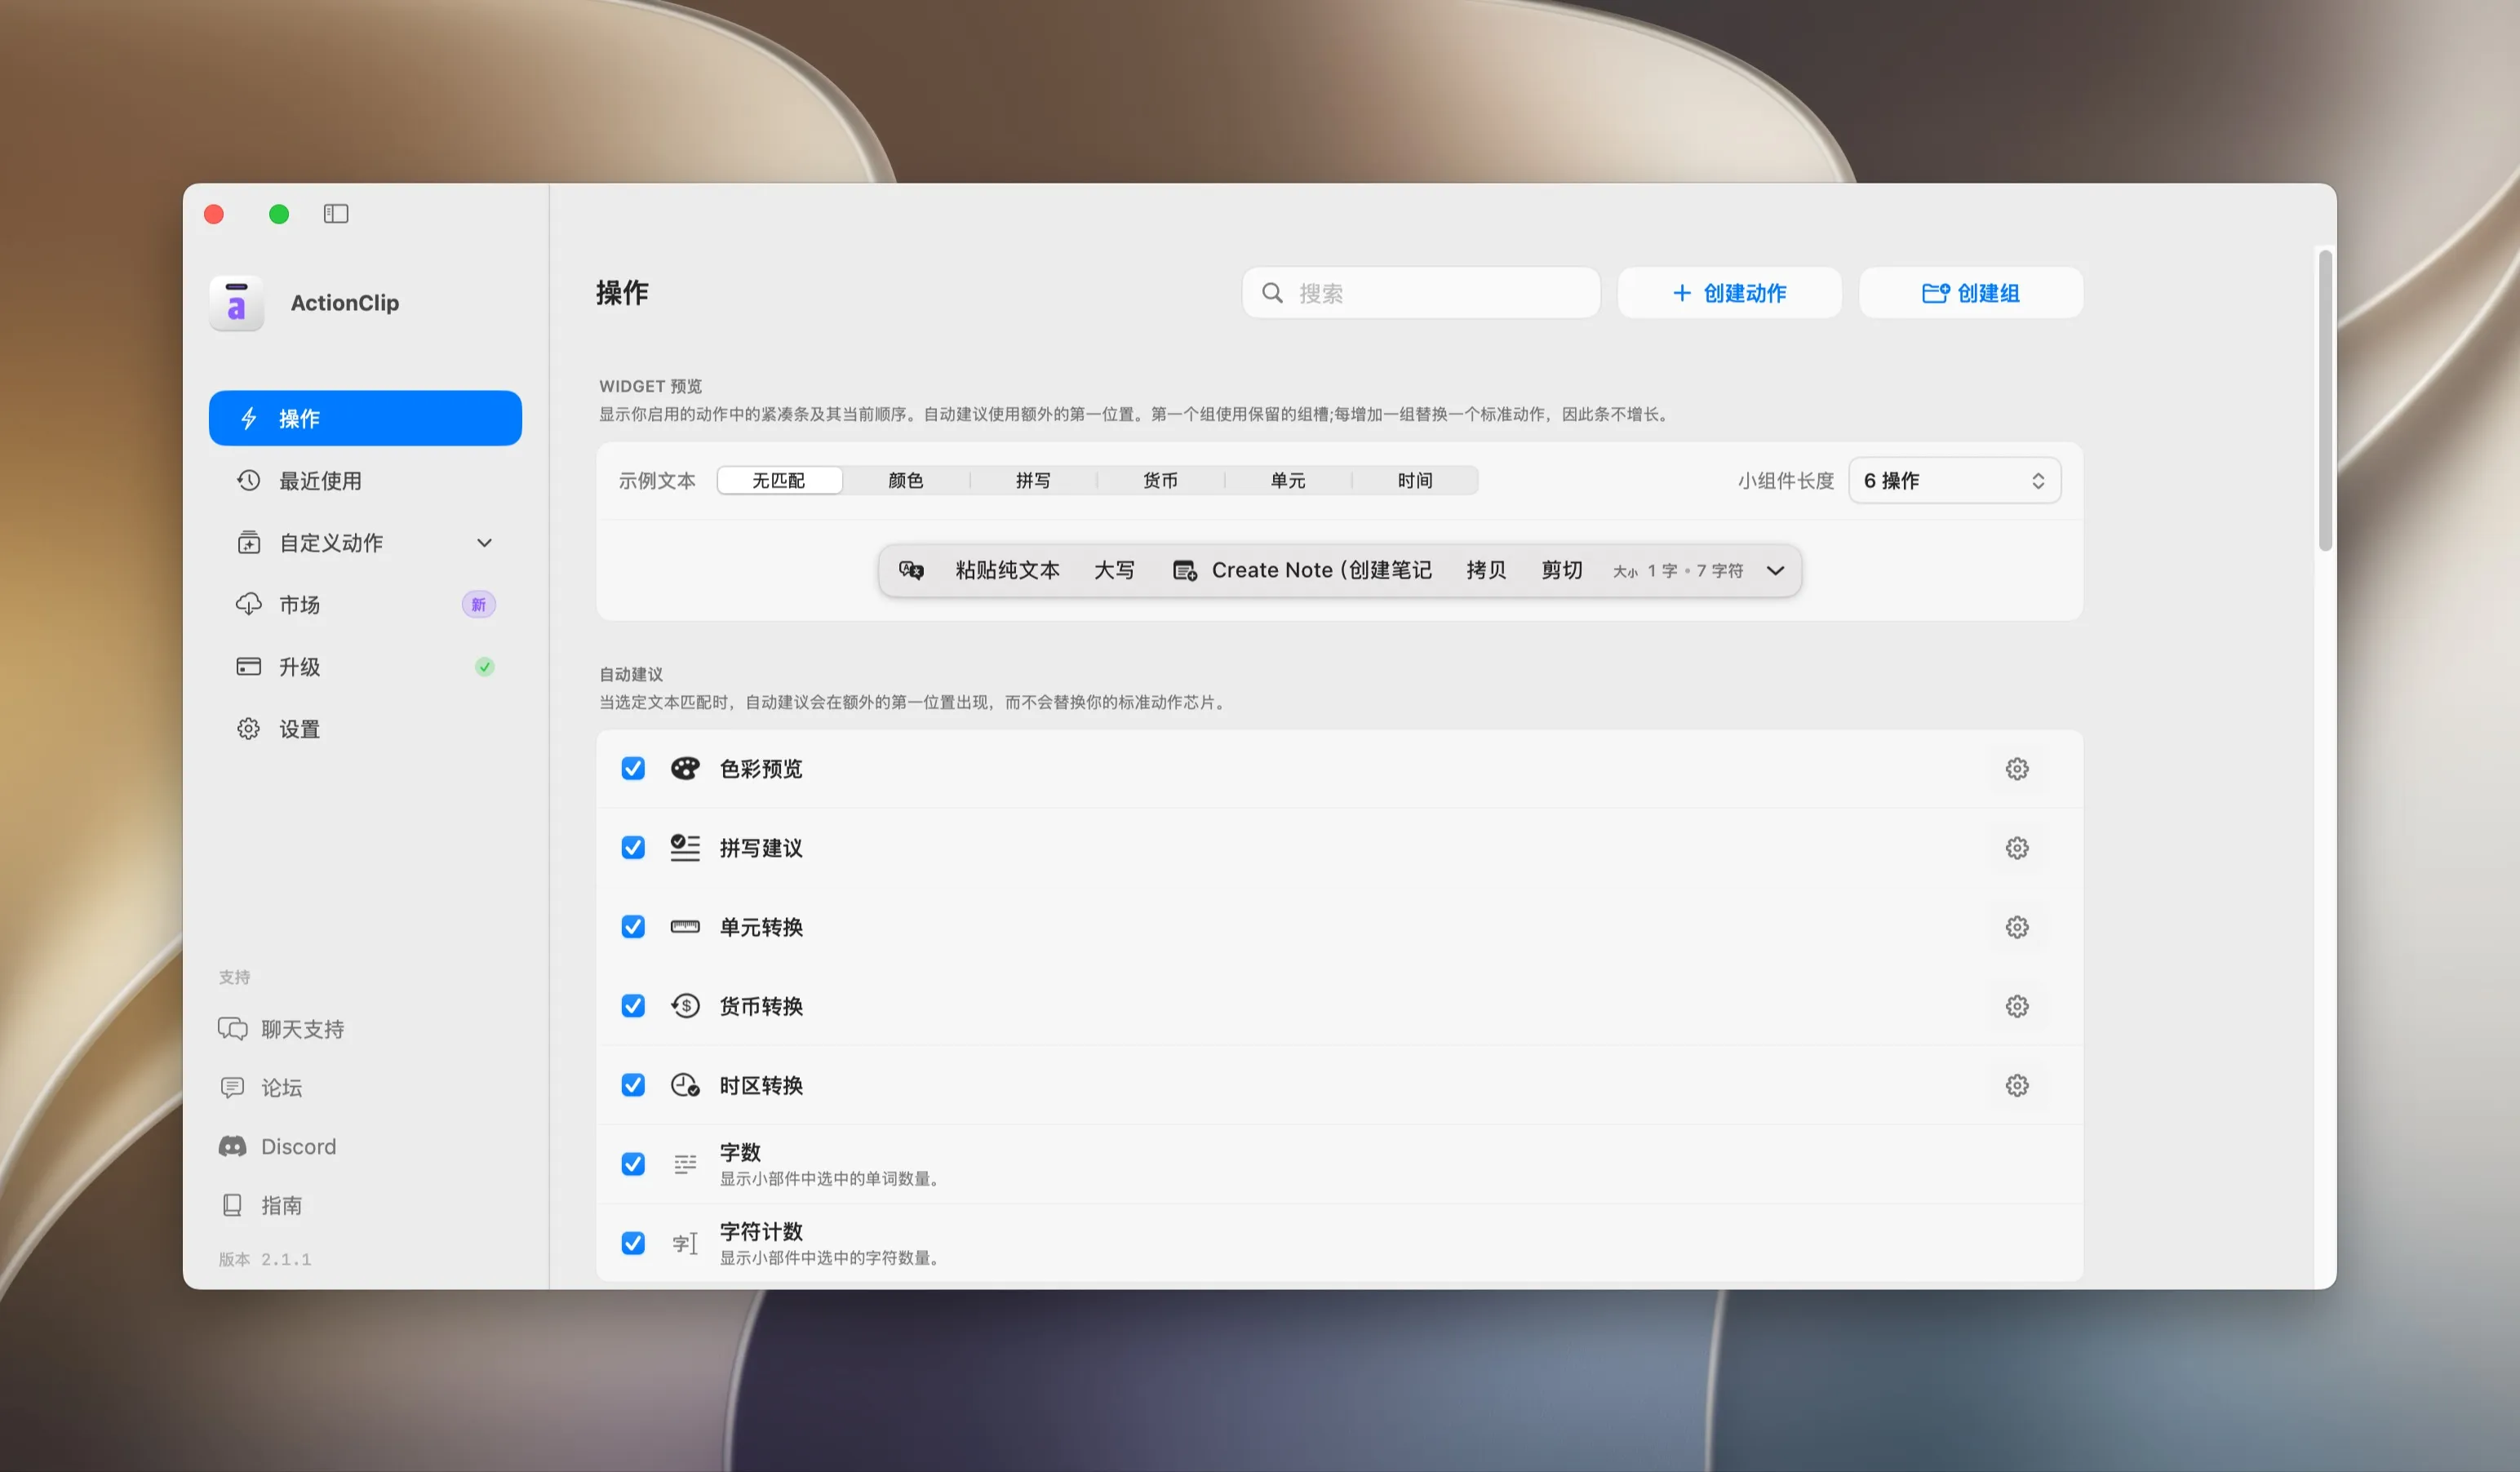Viewport: 2520px width, 1472px height.
Task: Select the 拼写 sample text tab
Action: point(1033,481)
